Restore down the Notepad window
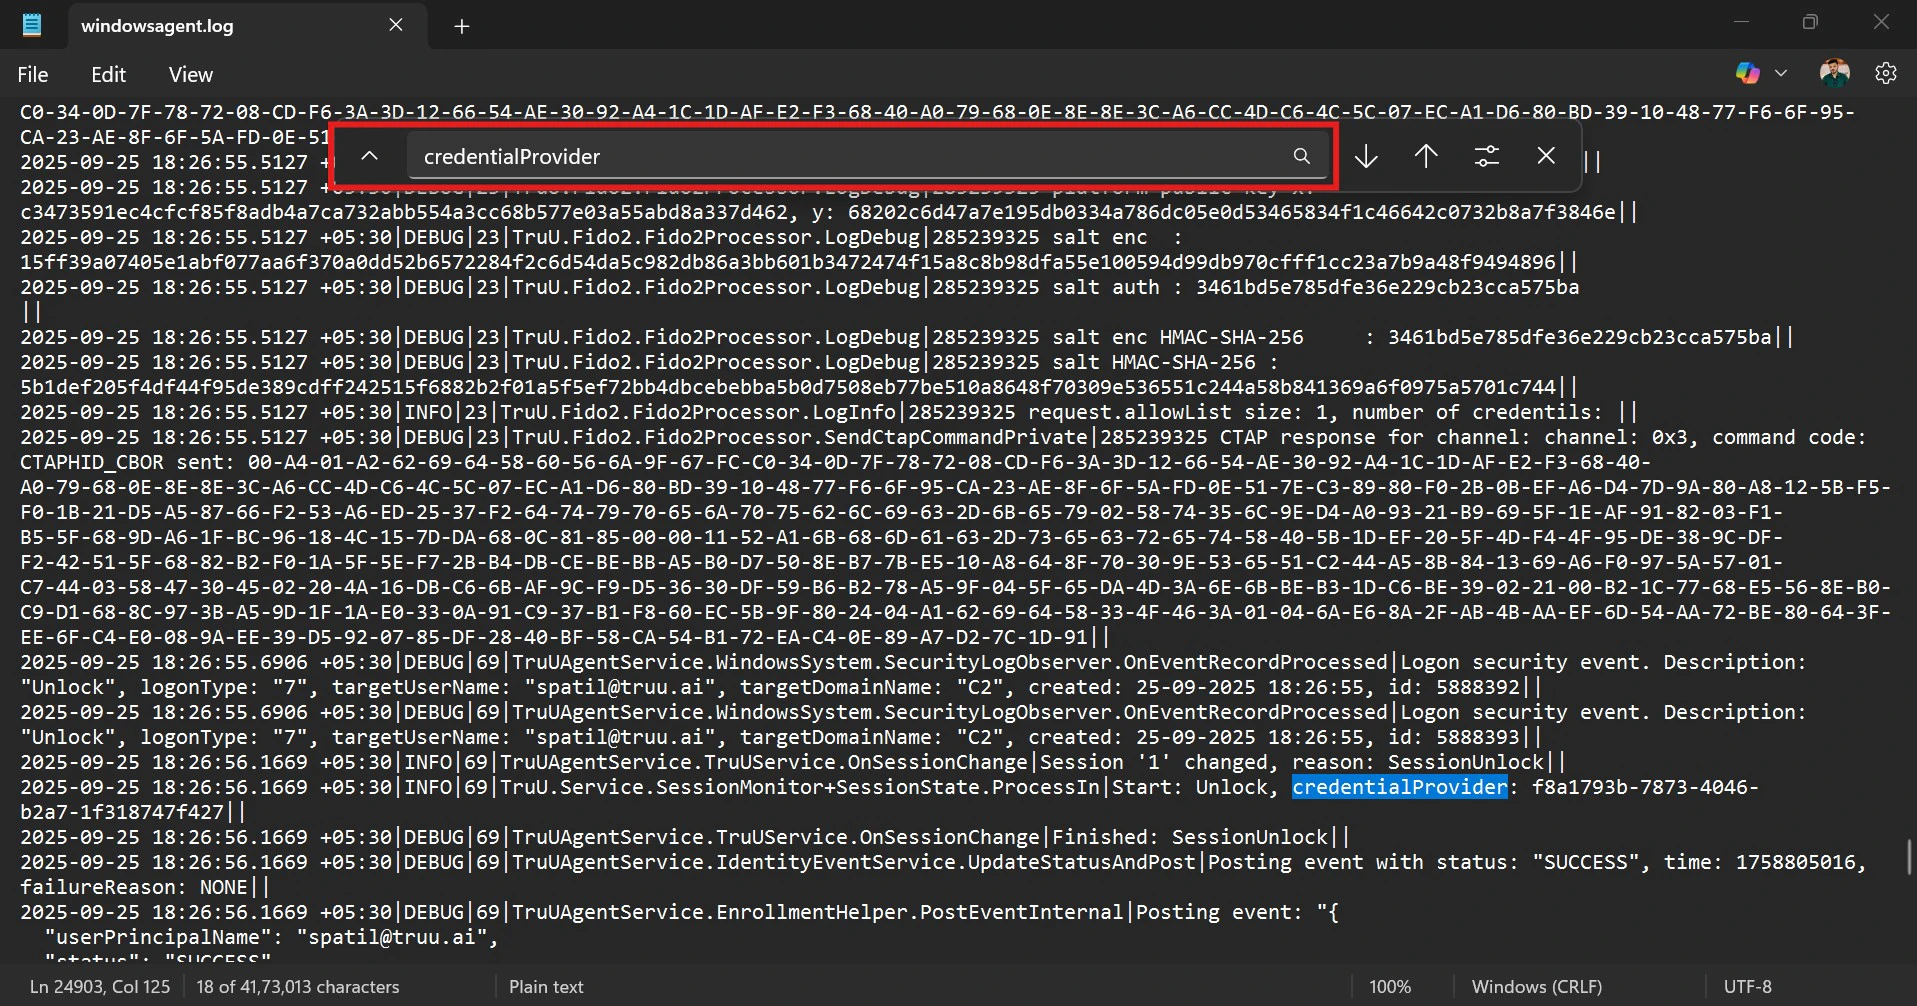The image size is (1917, 1006). 1810,22
